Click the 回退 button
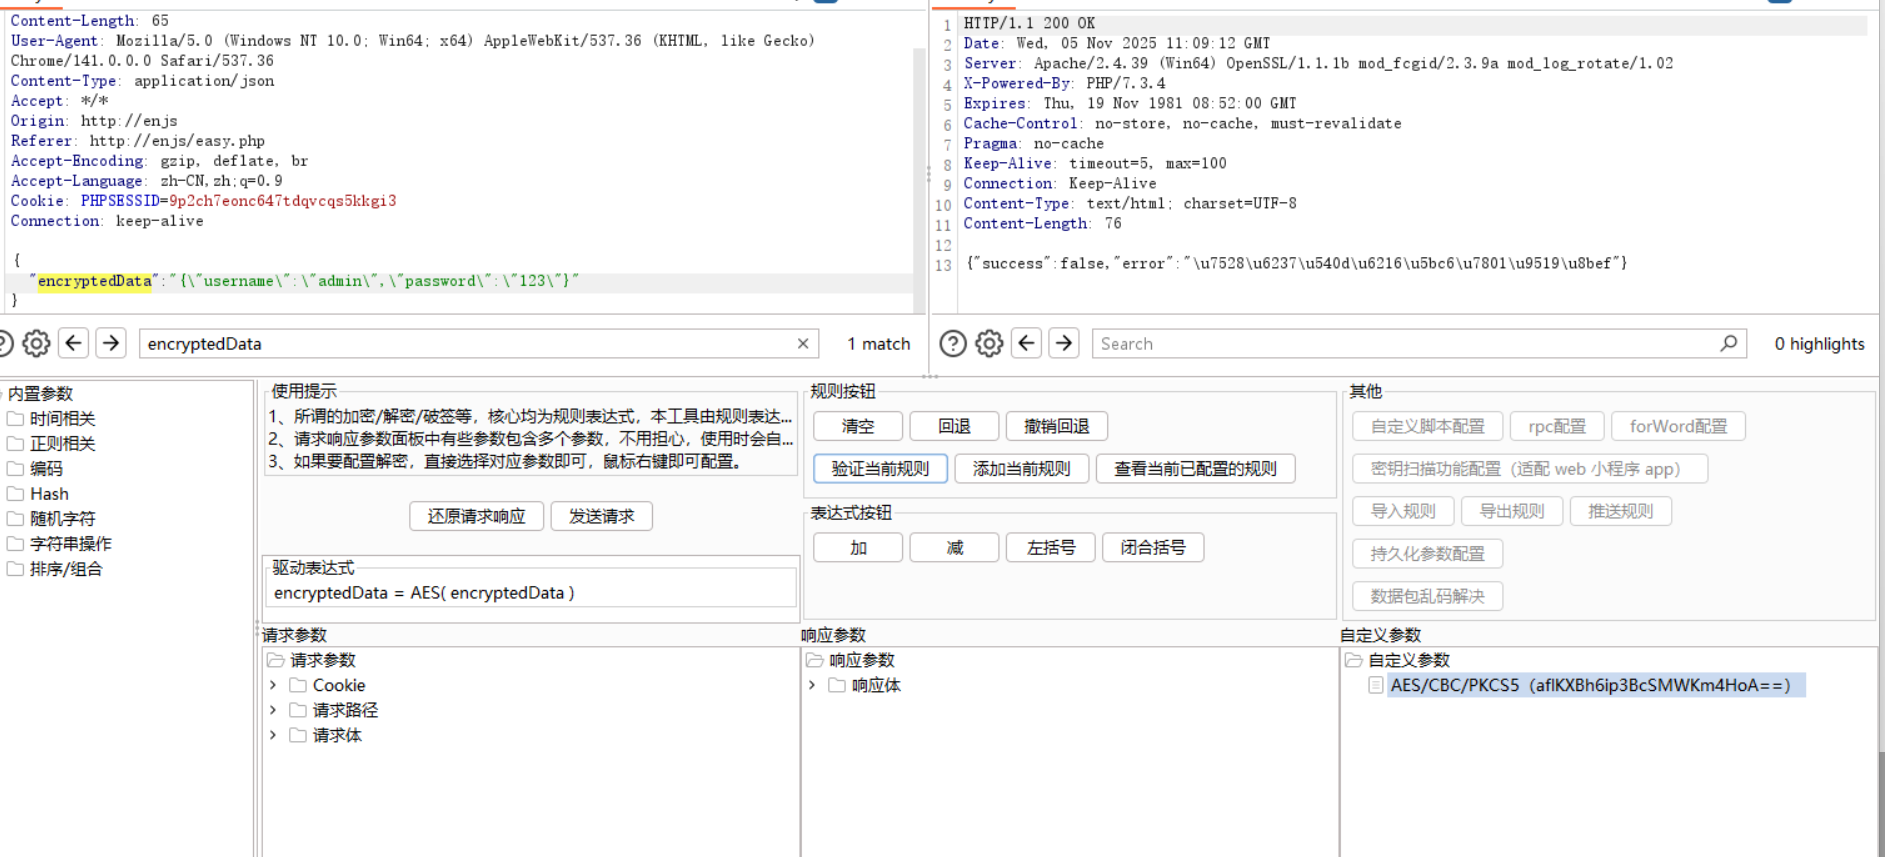Screen dimensions: 1885x857 [954, 426]
